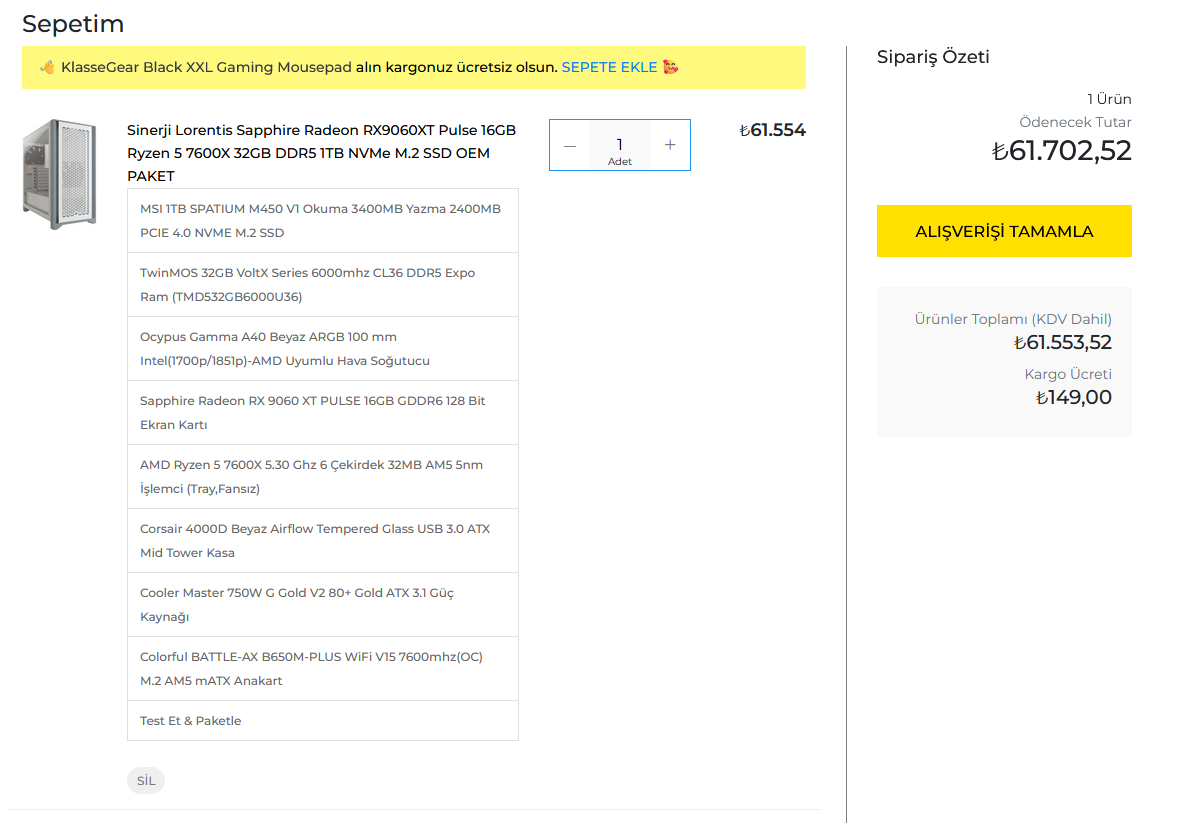Screen dimensions: 1200x823
Task: Increase quantity with the plus button
Action: (670, 145)
